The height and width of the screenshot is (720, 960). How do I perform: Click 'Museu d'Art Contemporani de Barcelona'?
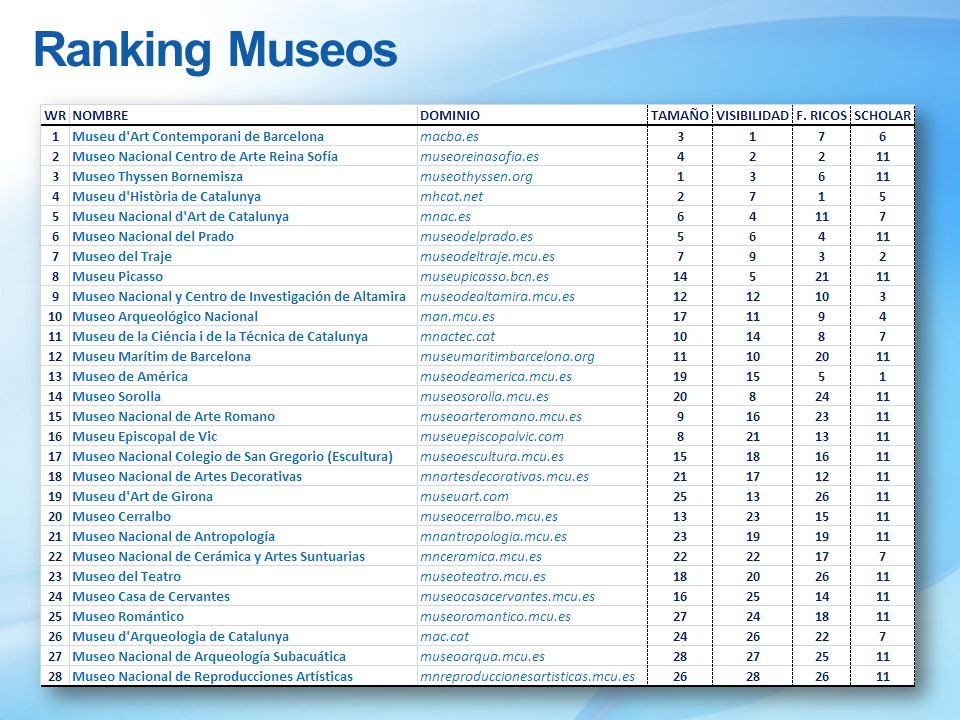[x=198, y=137]
